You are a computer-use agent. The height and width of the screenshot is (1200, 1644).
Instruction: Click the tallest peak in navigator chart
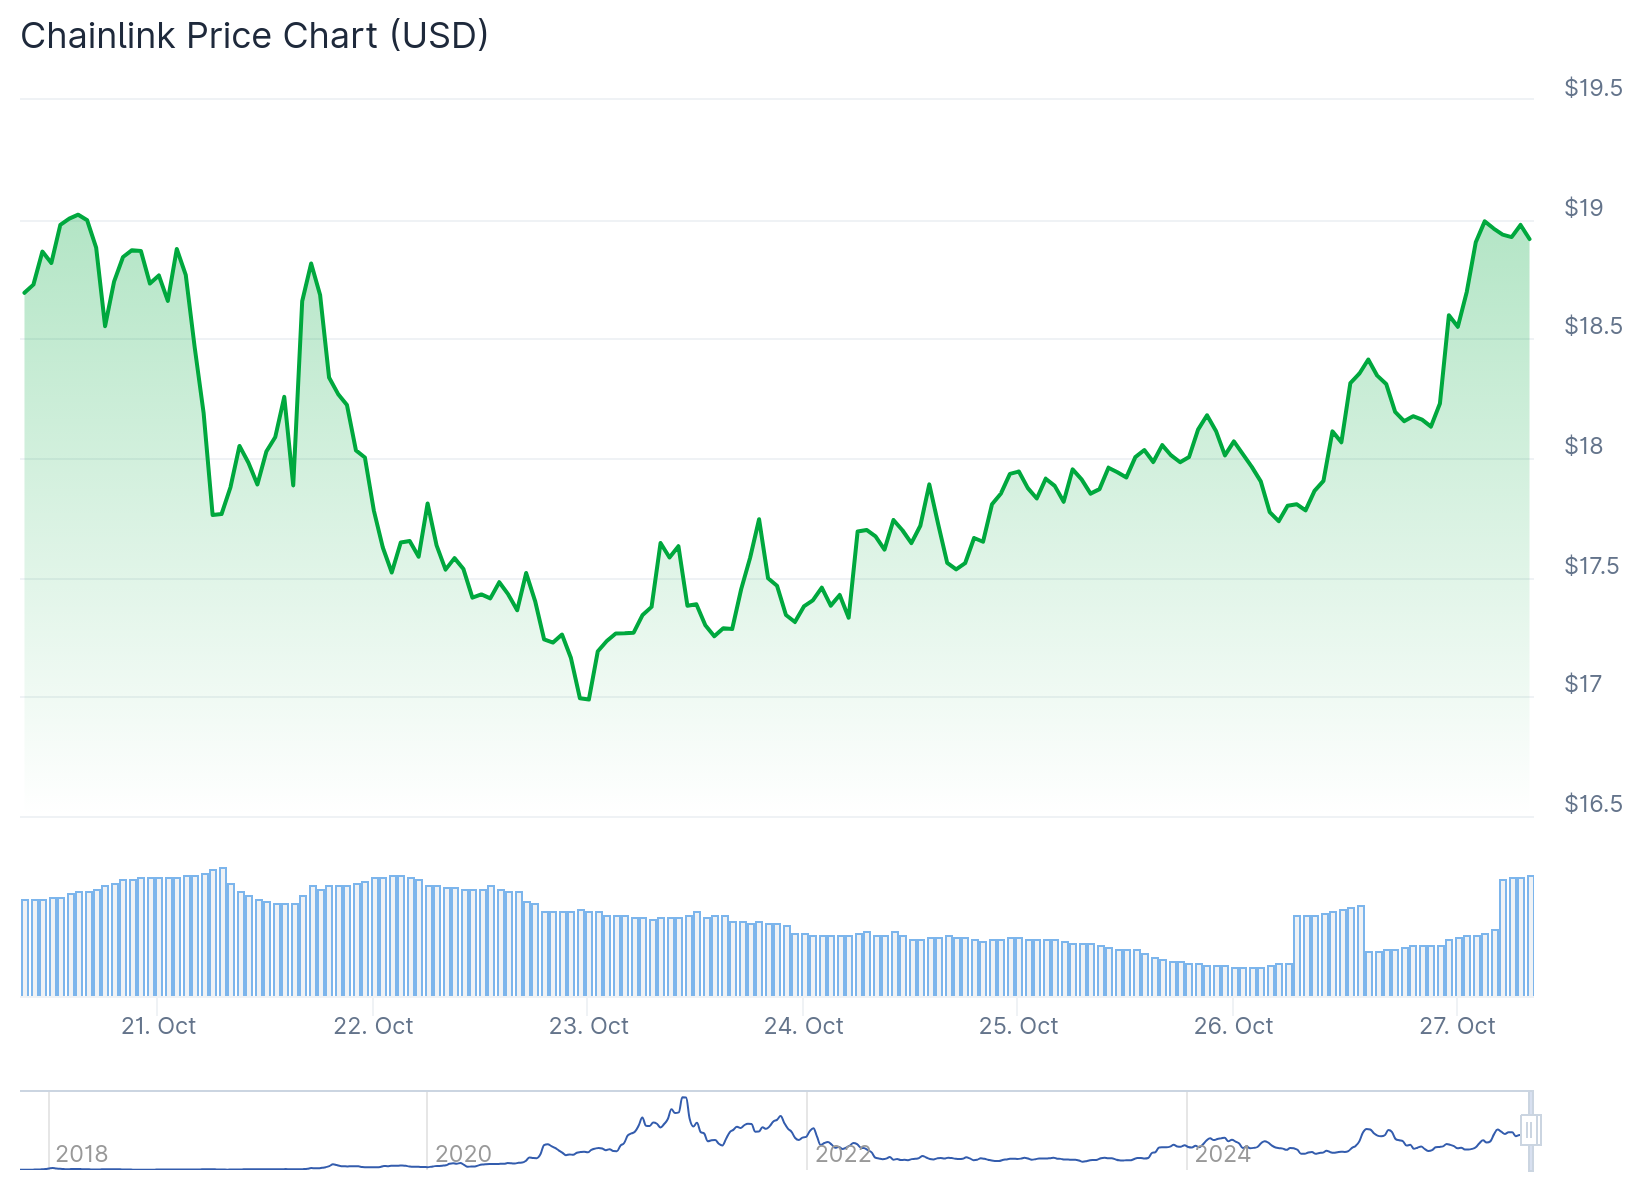(684, 1099)
